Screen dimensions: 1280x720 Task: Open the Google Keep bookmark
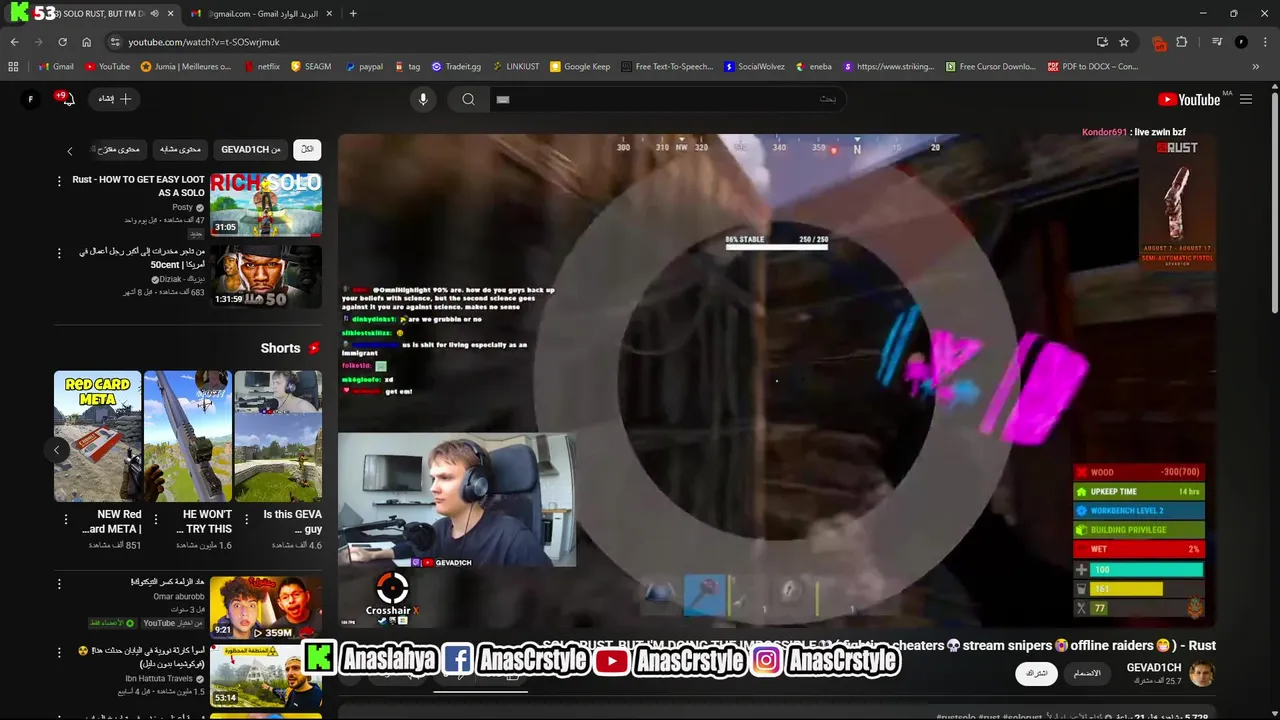pyautogui.click(x=579, y=67)
